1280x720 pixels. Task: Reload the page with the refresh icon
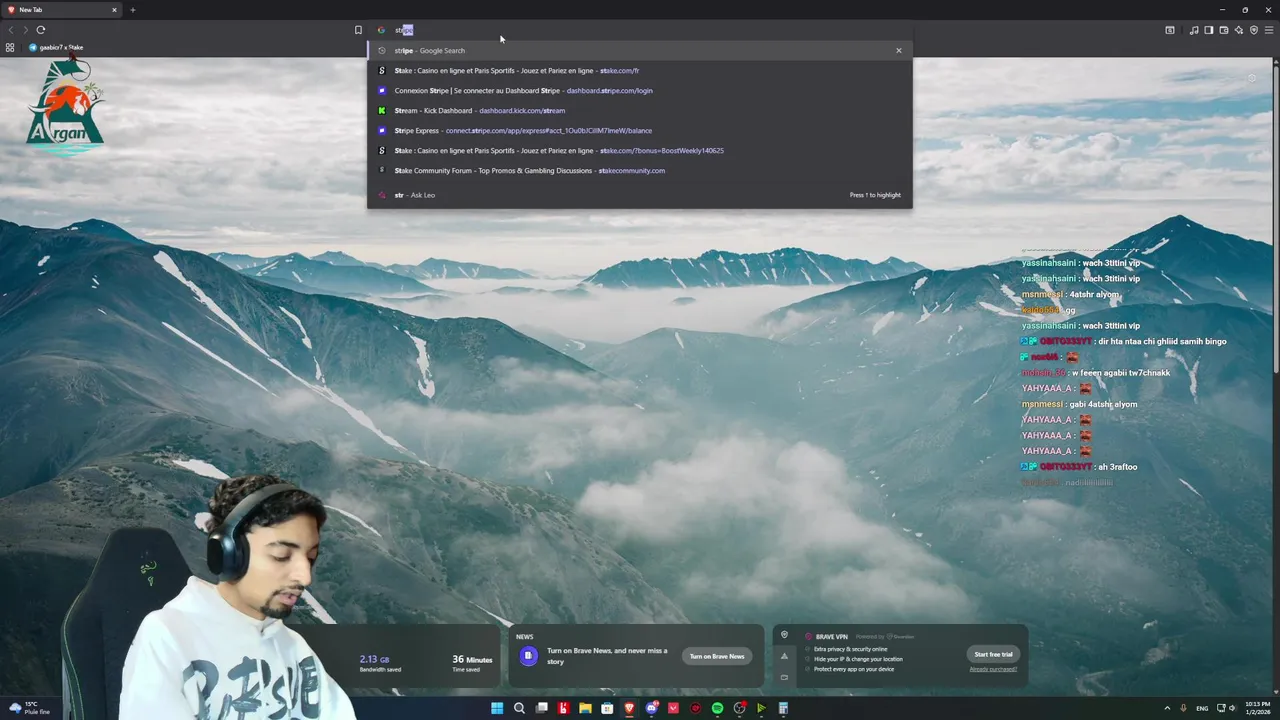point(41,30)
